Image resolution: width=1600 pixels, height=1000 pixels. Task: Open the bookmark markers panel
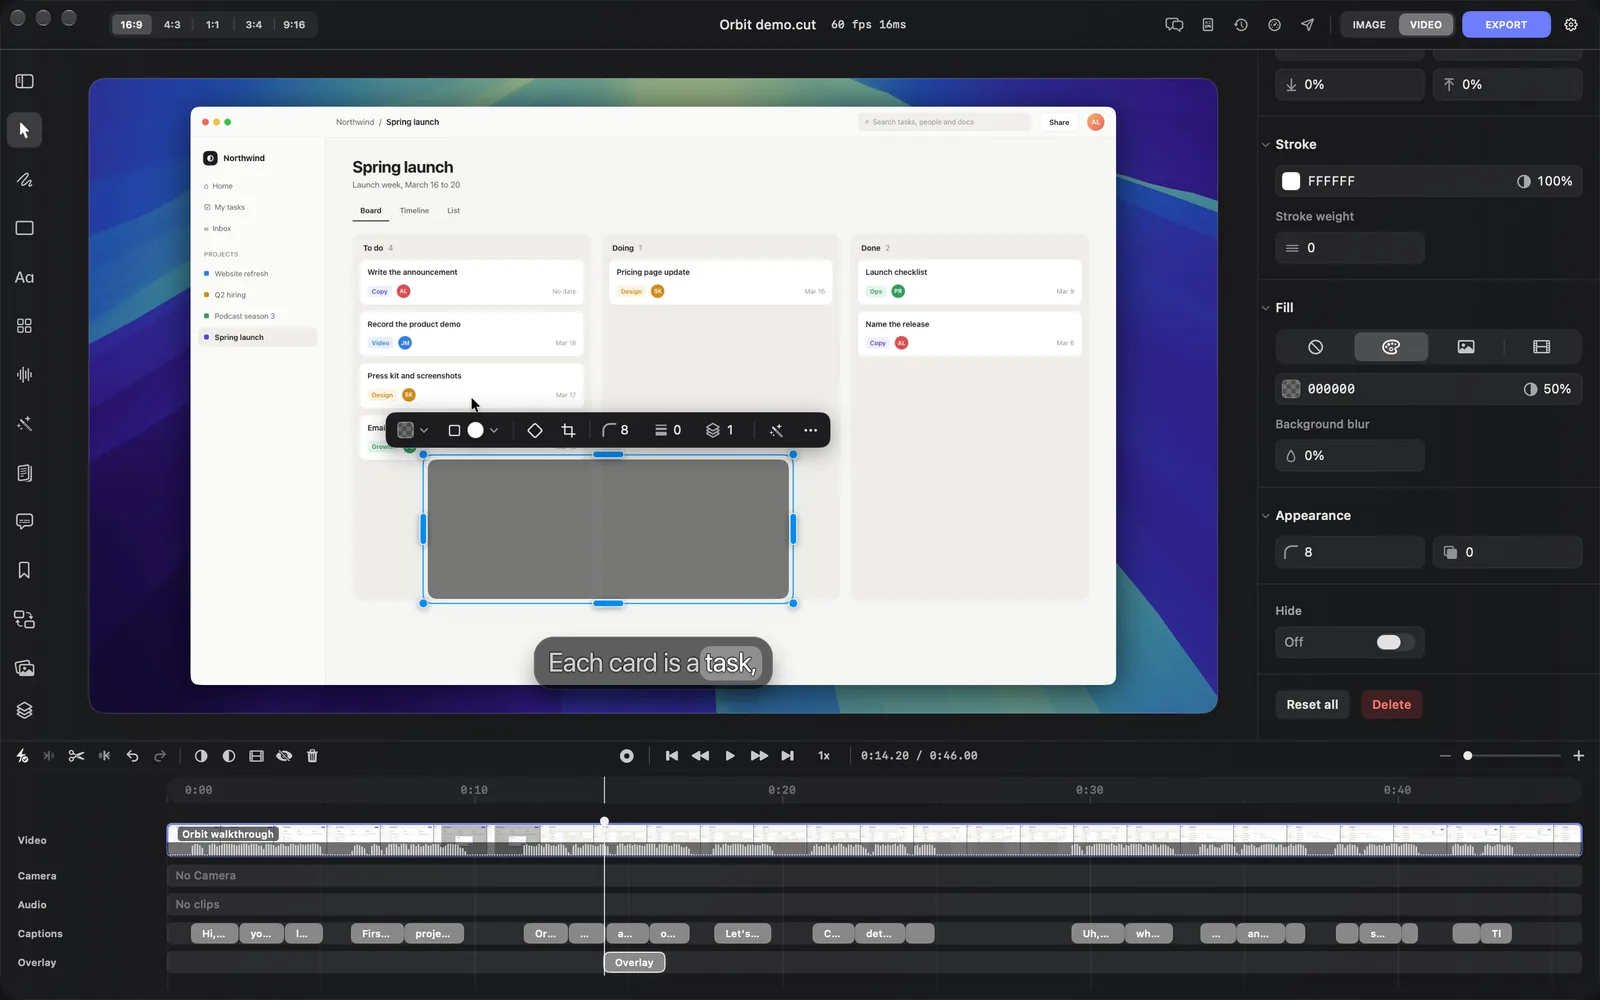click(x=25, y=570)
